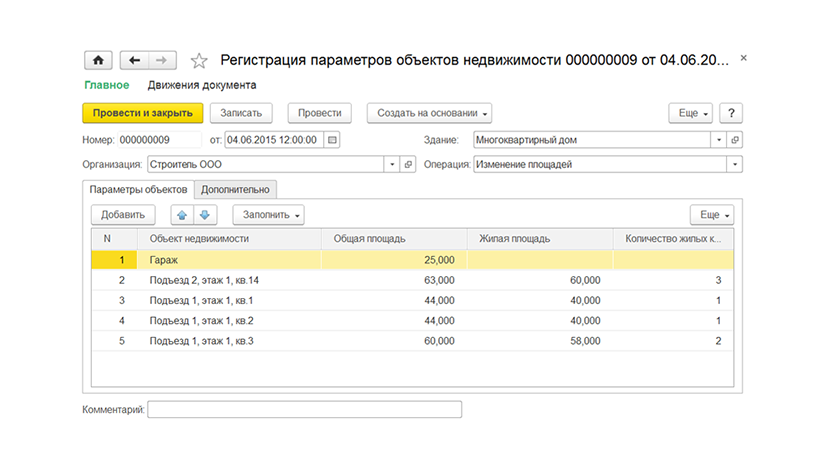The height and width of the screenshot is (469, 830).
Task: Go to the home page icon
Action: (98, 60)
